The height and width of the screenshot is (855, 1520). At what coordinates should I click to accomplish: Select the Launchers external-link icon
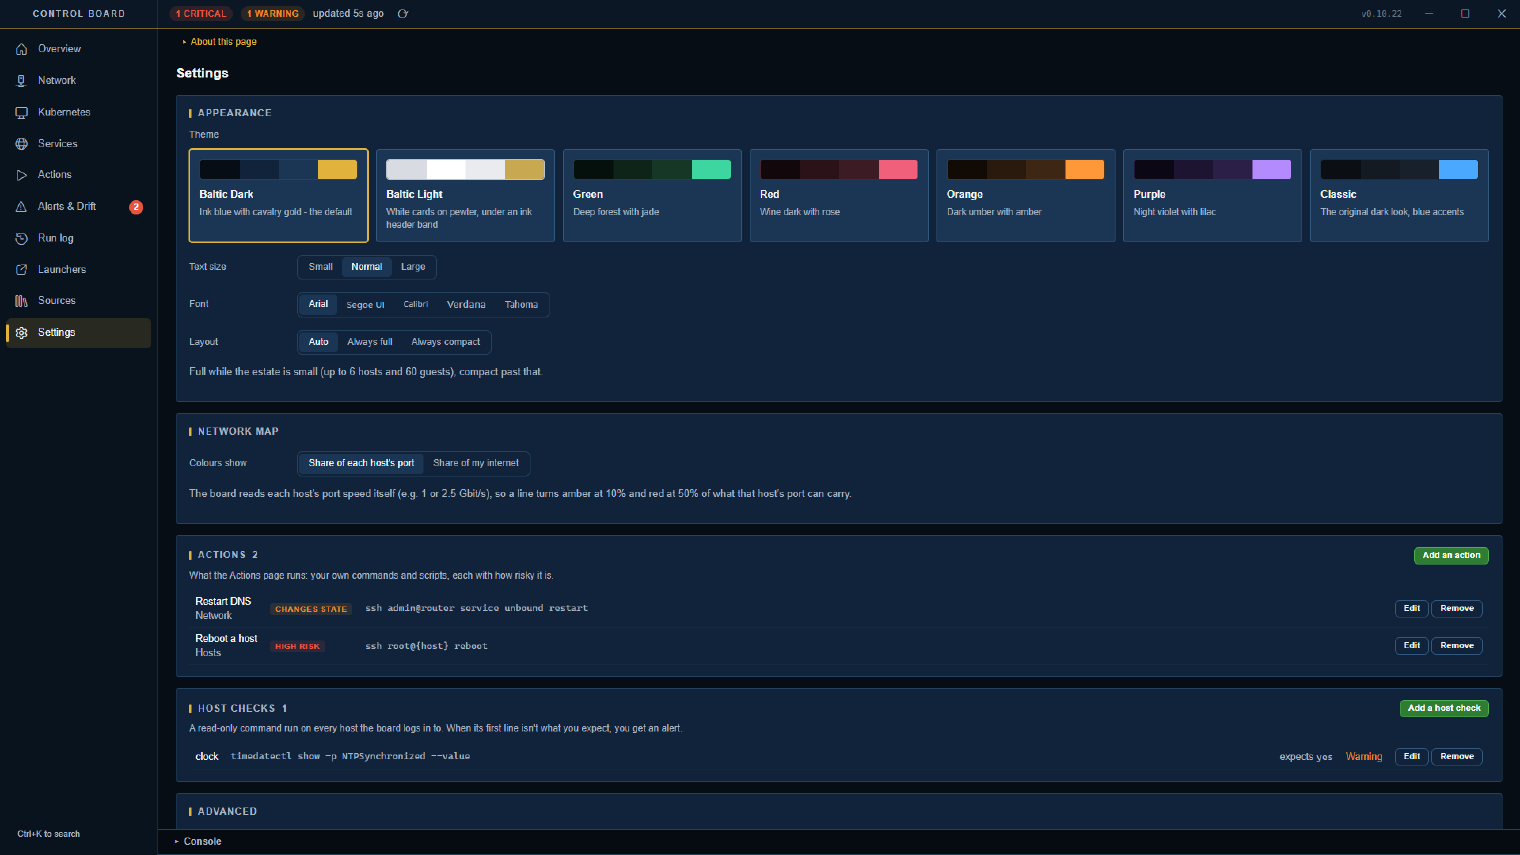pyautogui.click(x=21, y=270)
